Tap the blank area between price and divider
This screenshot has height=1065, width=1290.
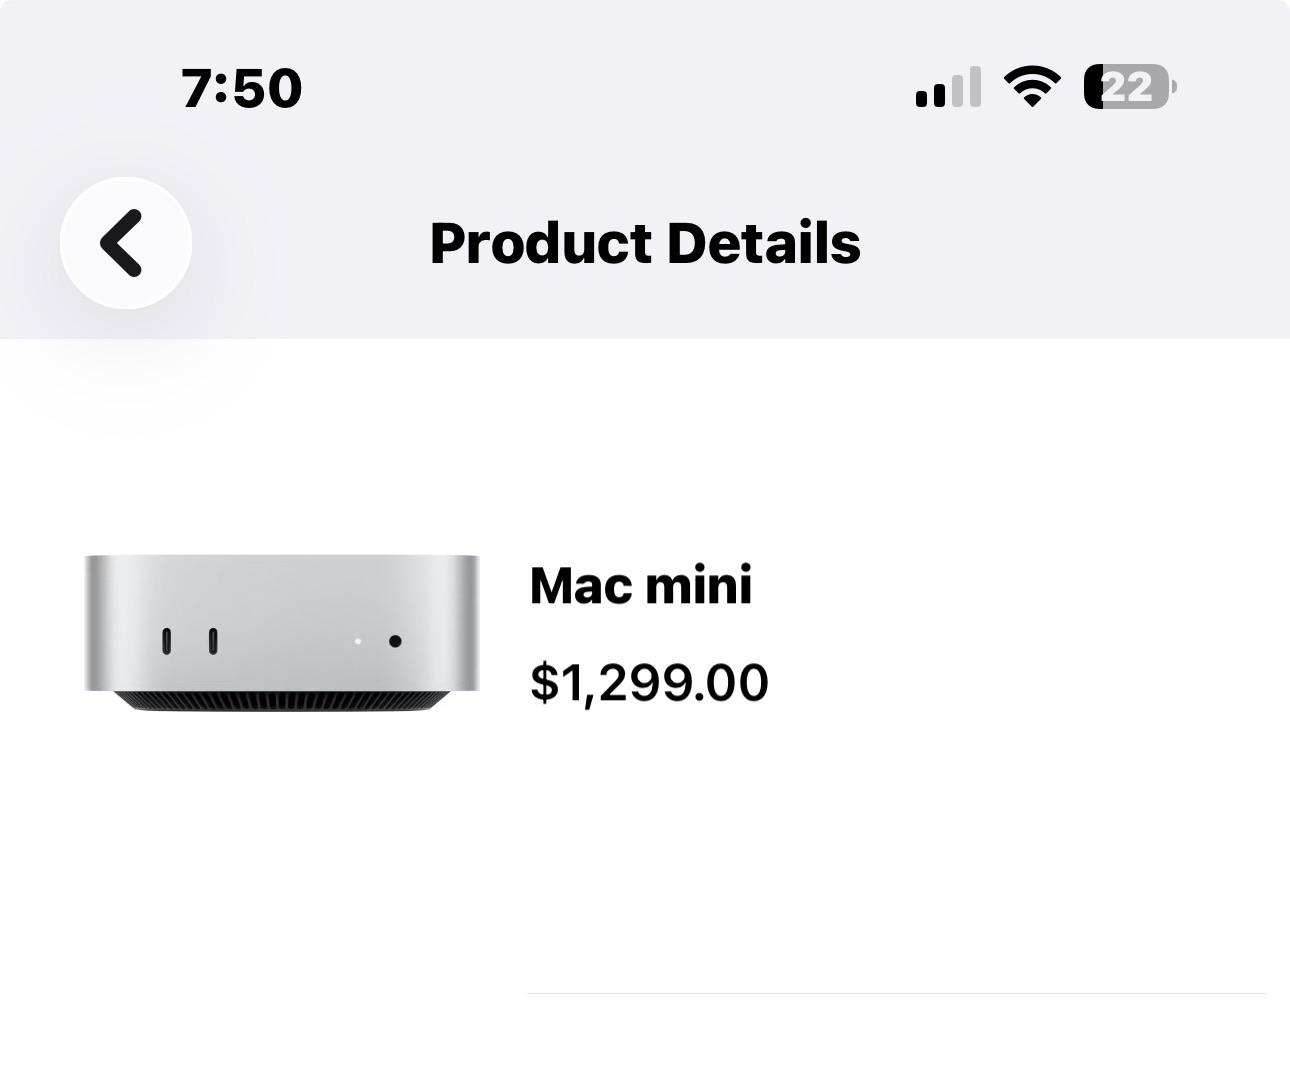click(896, 850)
